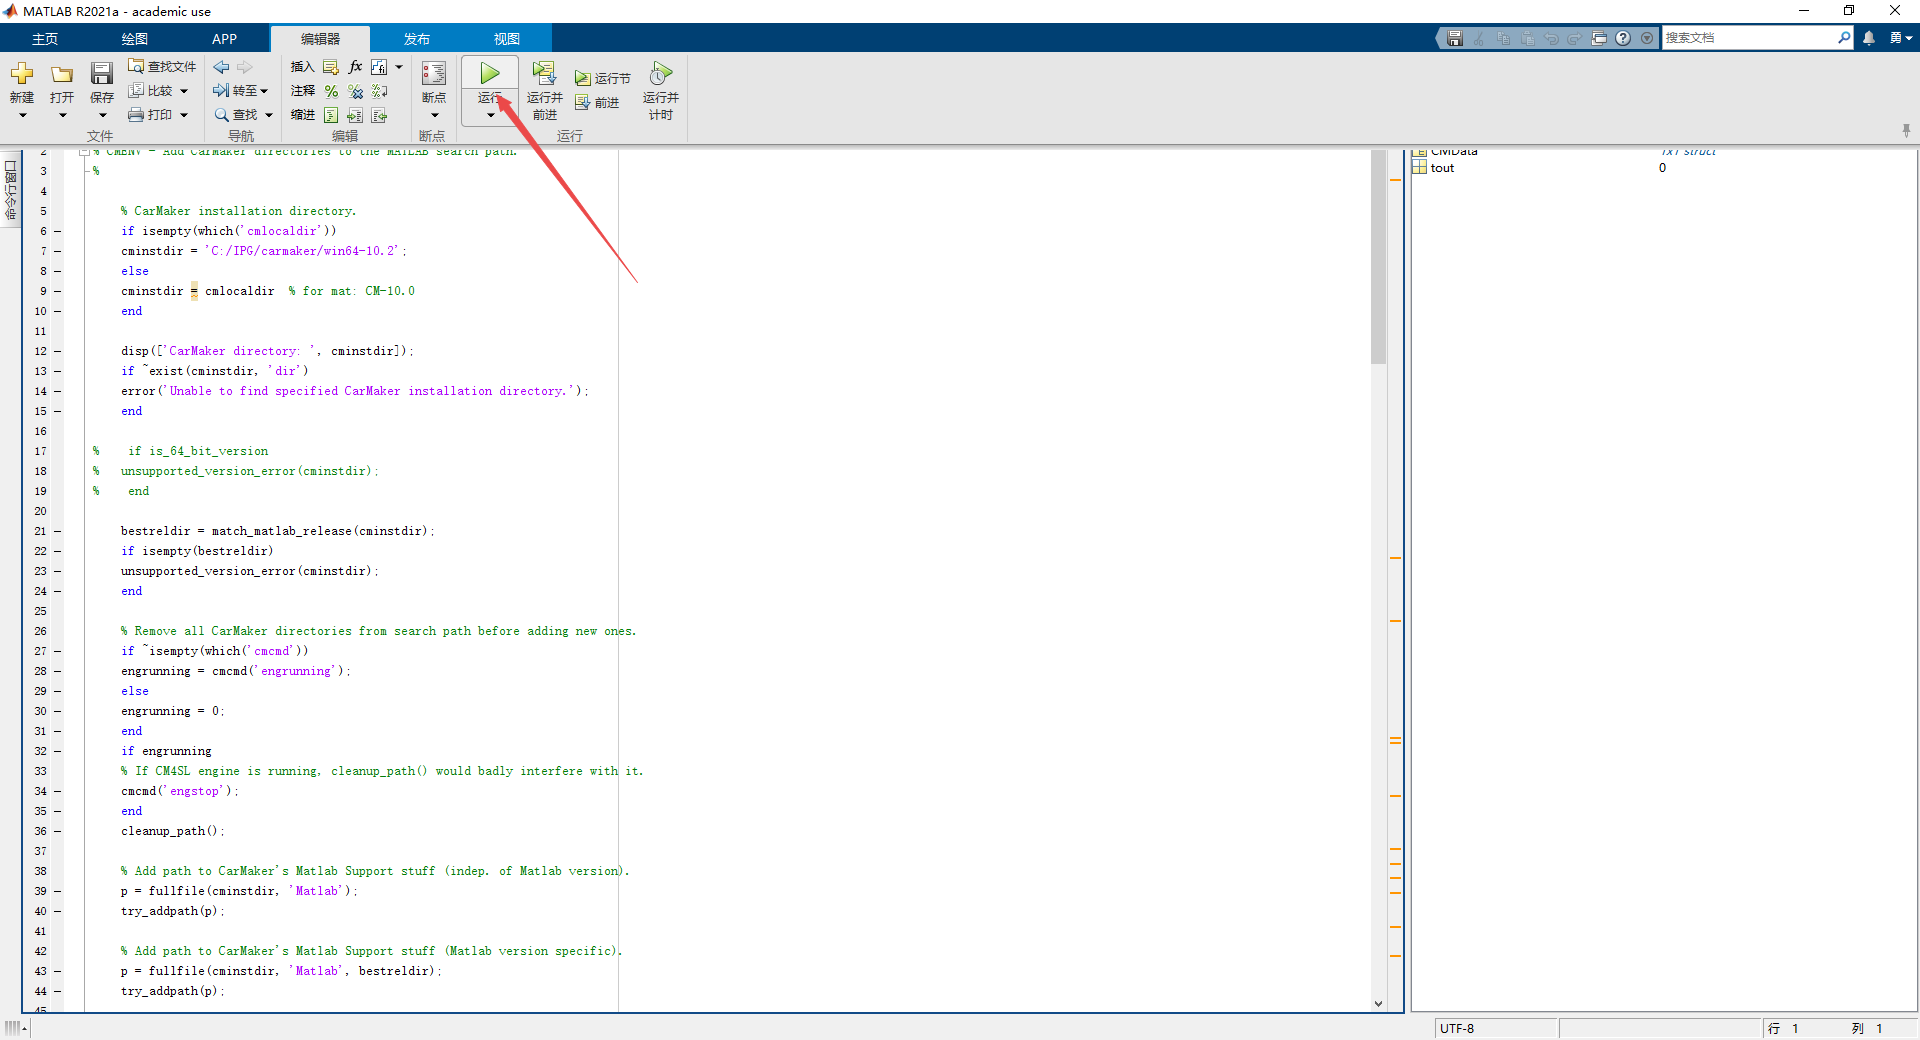Open the Open (打开) dropdown arrow
1920x1040 pixels.
pyautogui.click(x=62, y=115)
